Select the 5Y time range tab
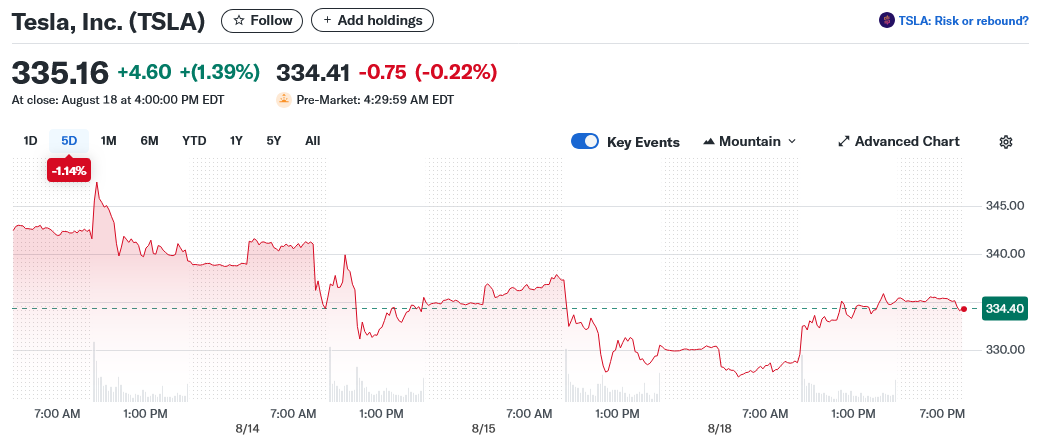The width and height of the screenshot is (1043, 442). point(273,141)
